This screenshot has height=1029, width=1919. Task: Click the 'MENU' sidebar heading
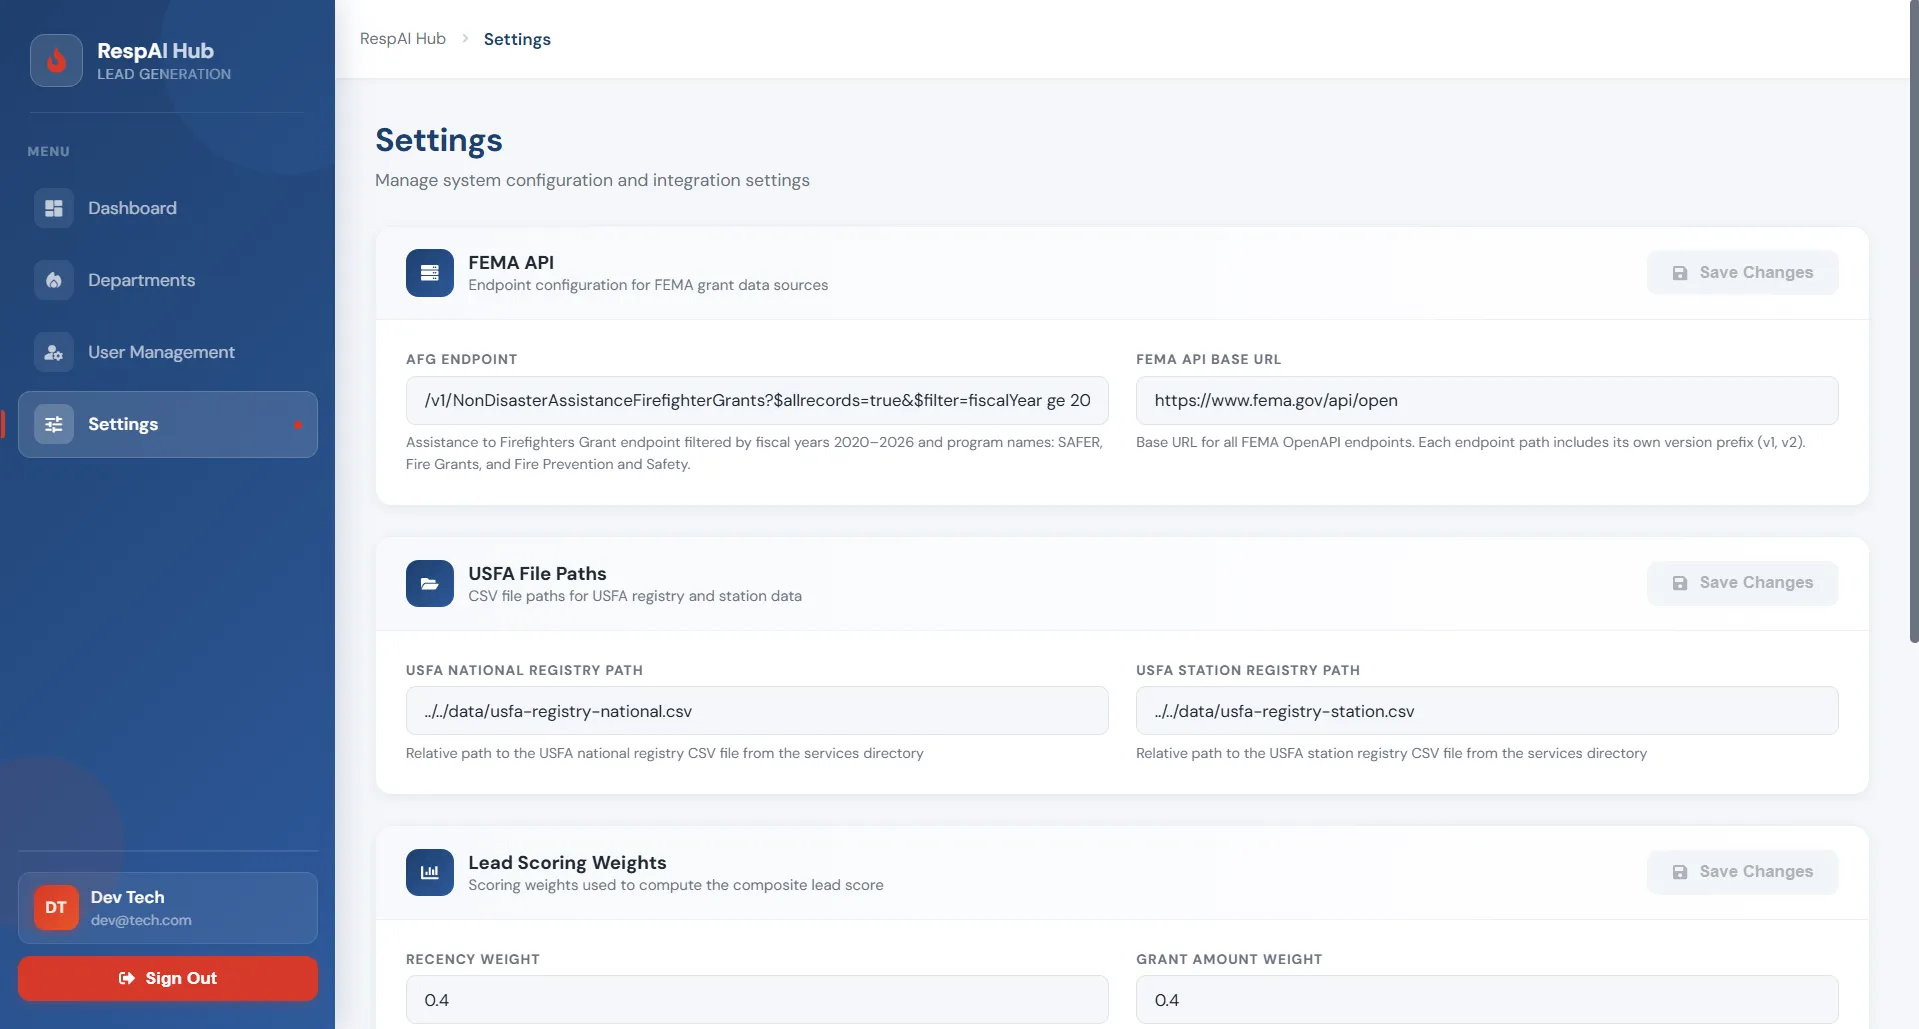(48, 152)
